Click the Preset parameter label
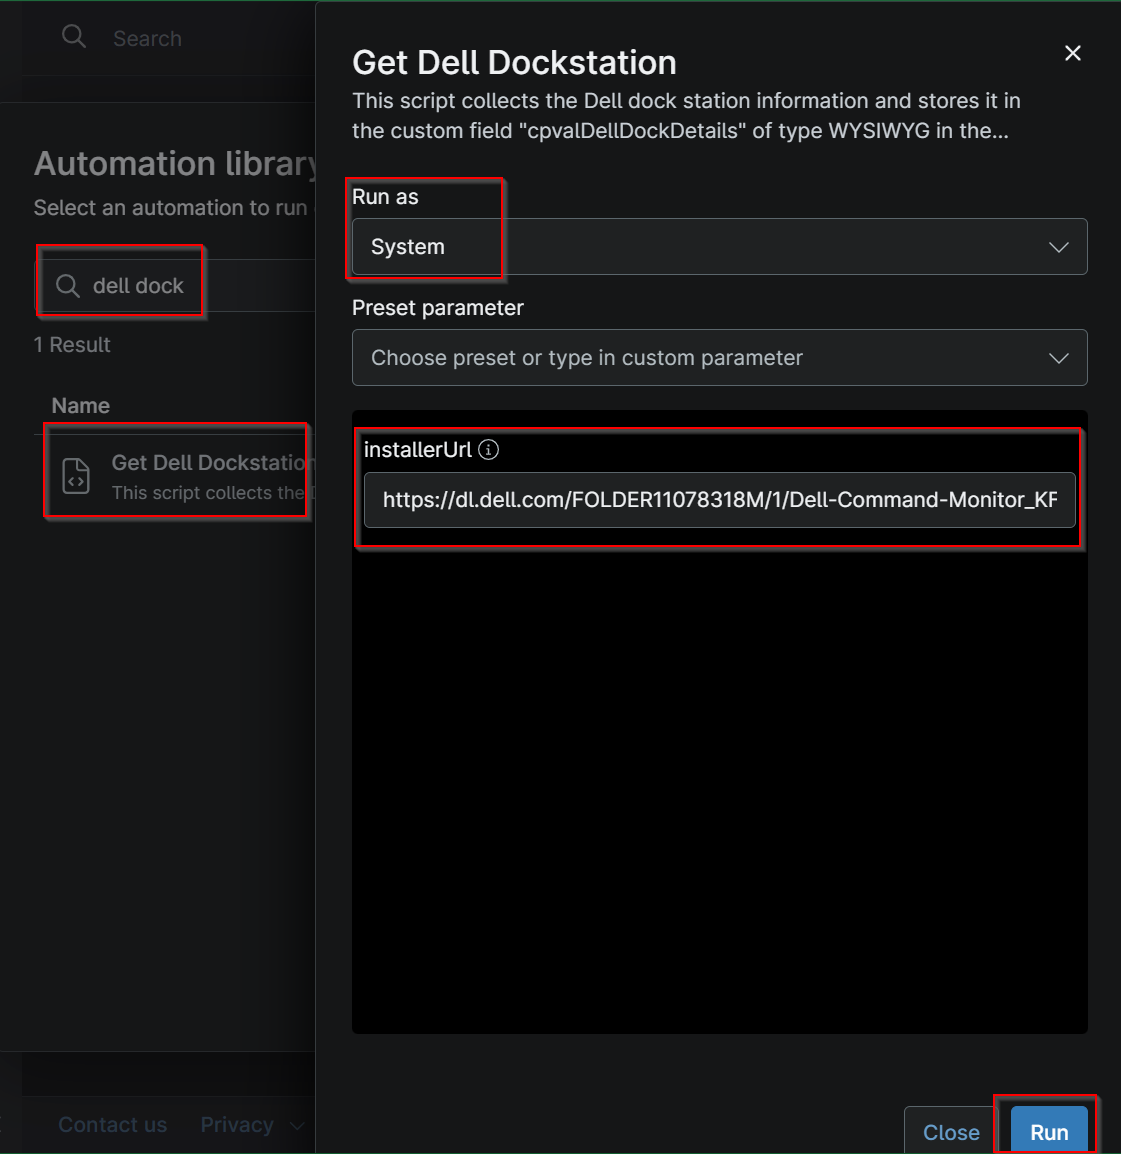Viewport: 1121px width, 1154px height. 437,308
